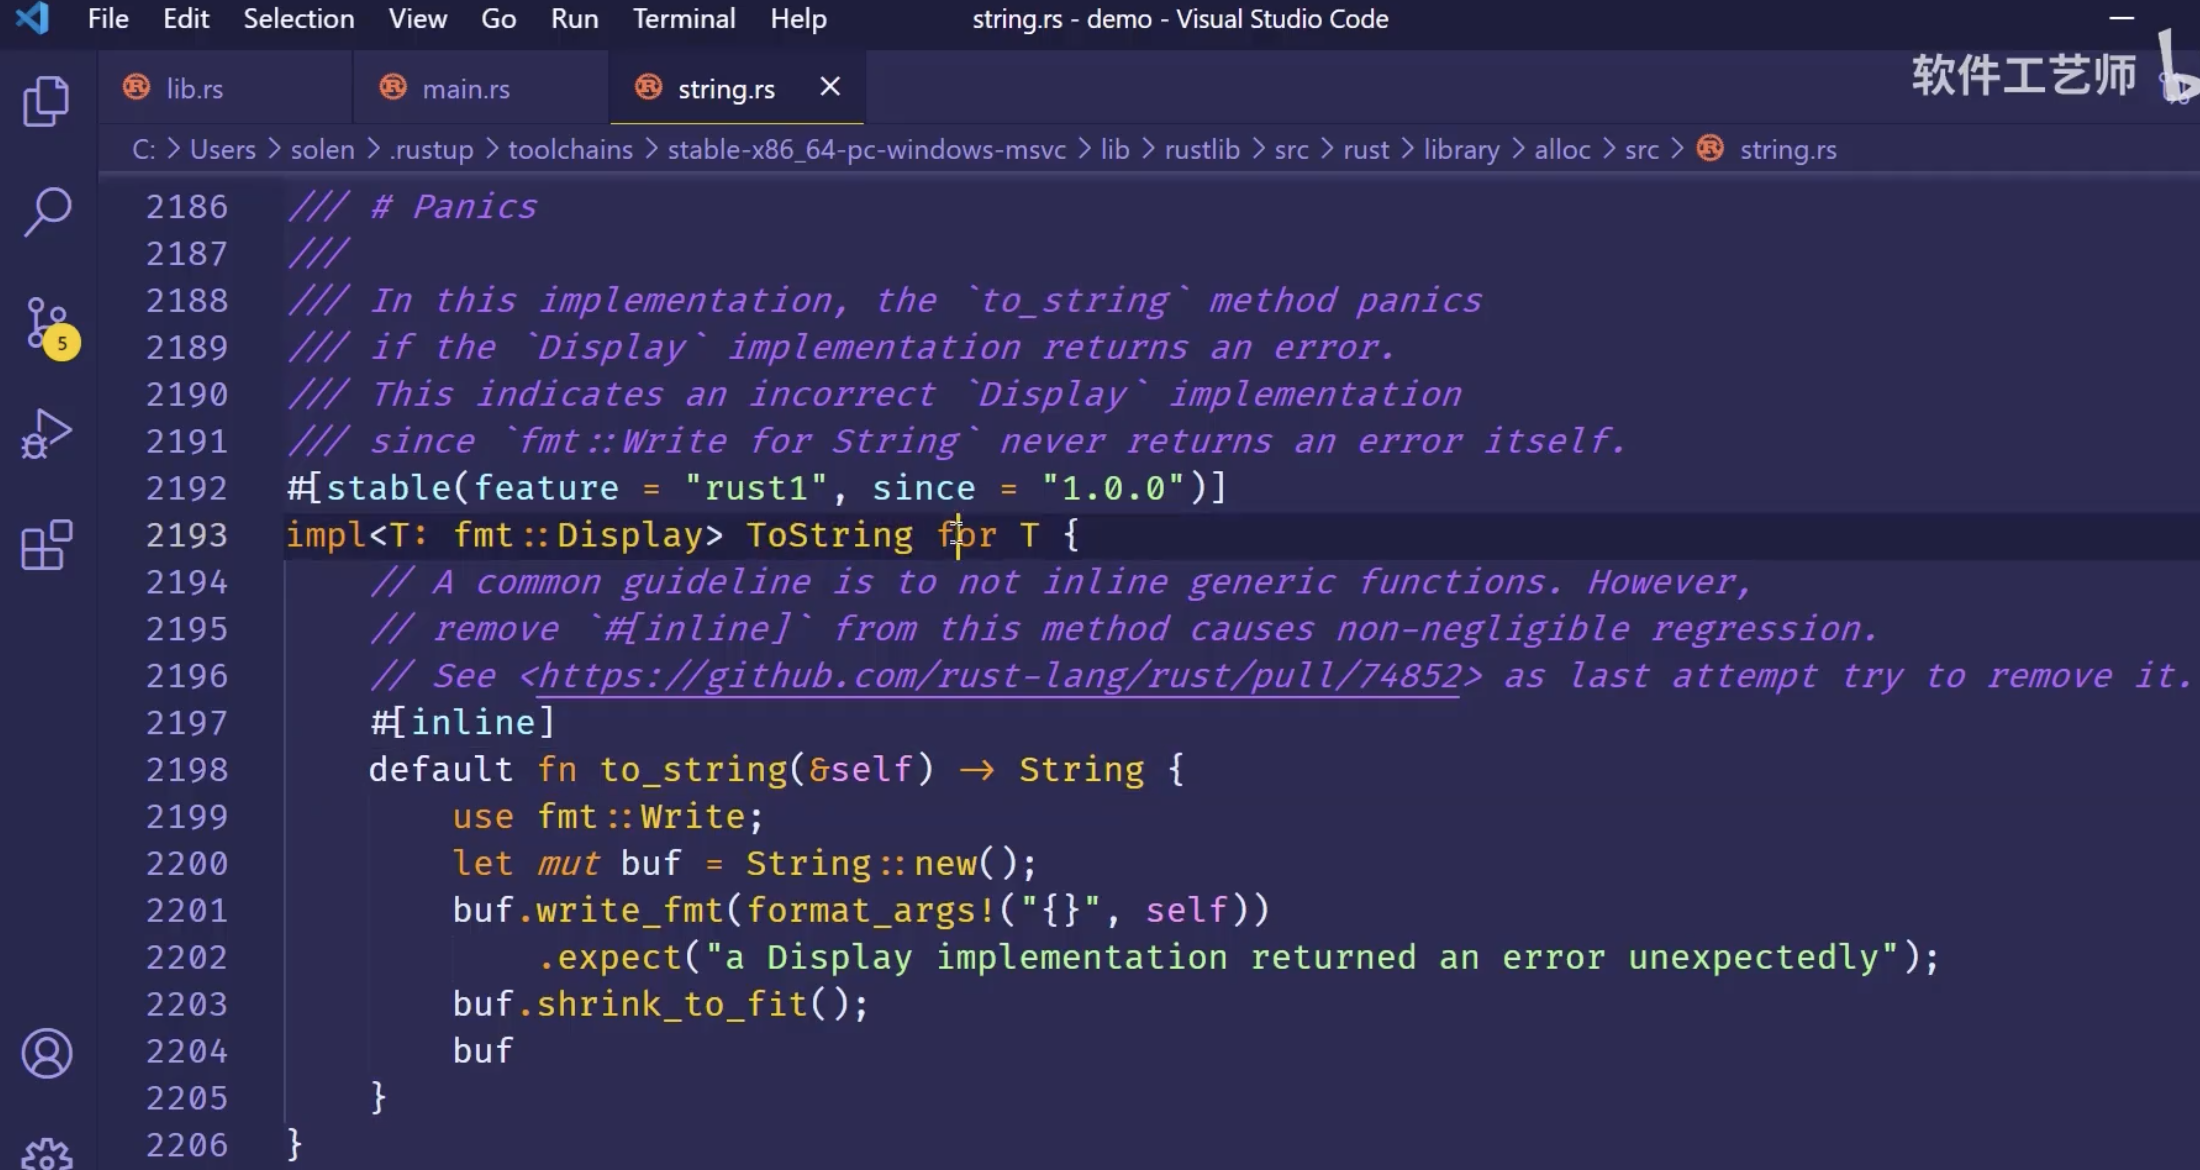Close the string.rs tab
The image size is (2200, 1170).
point(829,88)
